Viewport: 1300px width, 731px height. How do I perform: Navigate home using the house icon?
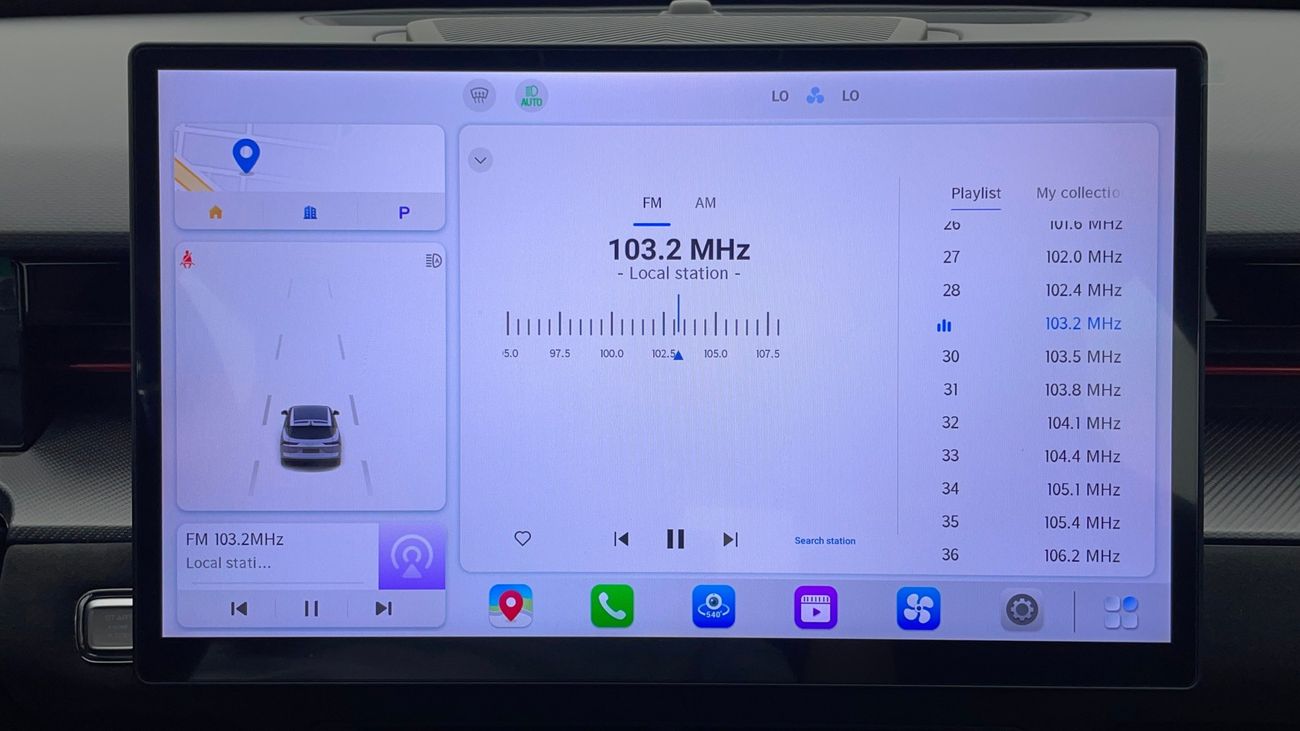[x=216, y=213]
